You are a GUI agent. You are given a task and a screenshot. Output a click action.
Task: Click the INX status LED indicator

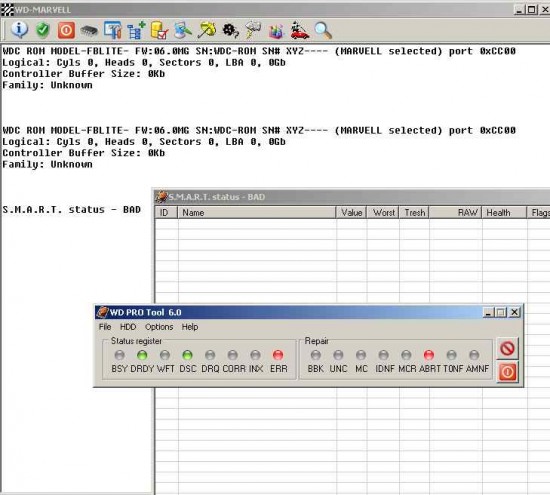tap(255, 355)
